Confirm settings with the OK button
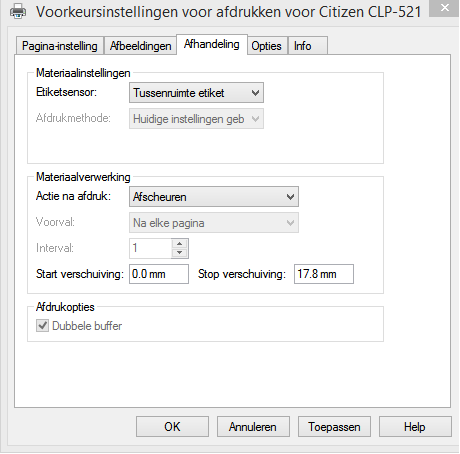Screen dimensions: 460x454 [x=172, y=427]
